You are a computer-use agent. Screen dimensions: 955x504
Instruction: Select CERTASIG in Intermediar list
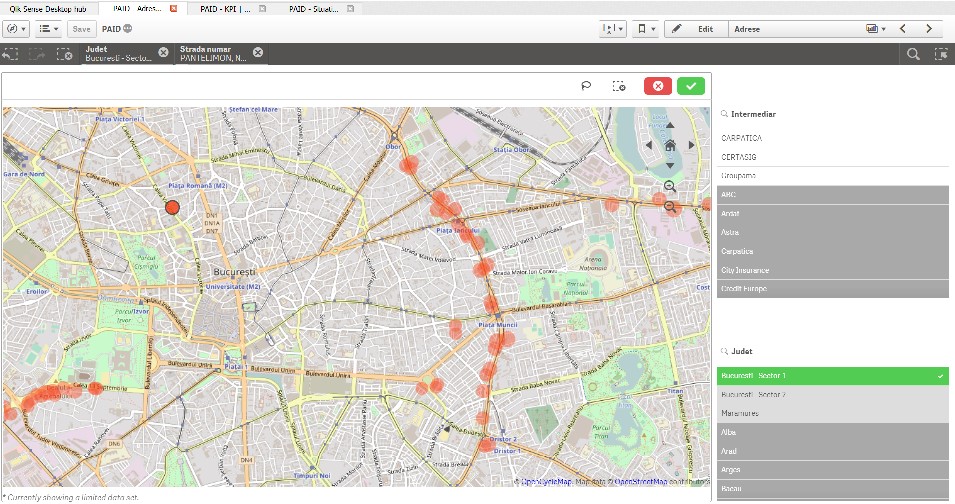click(x=833, y=157)
